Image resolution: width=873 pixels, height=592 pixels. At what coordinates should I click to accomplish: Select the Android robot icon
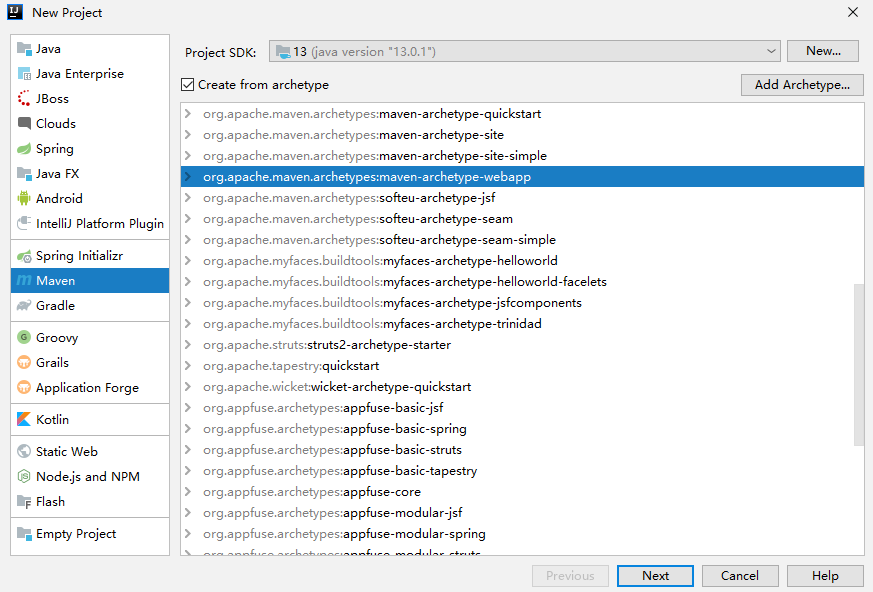tap(25, 199)
